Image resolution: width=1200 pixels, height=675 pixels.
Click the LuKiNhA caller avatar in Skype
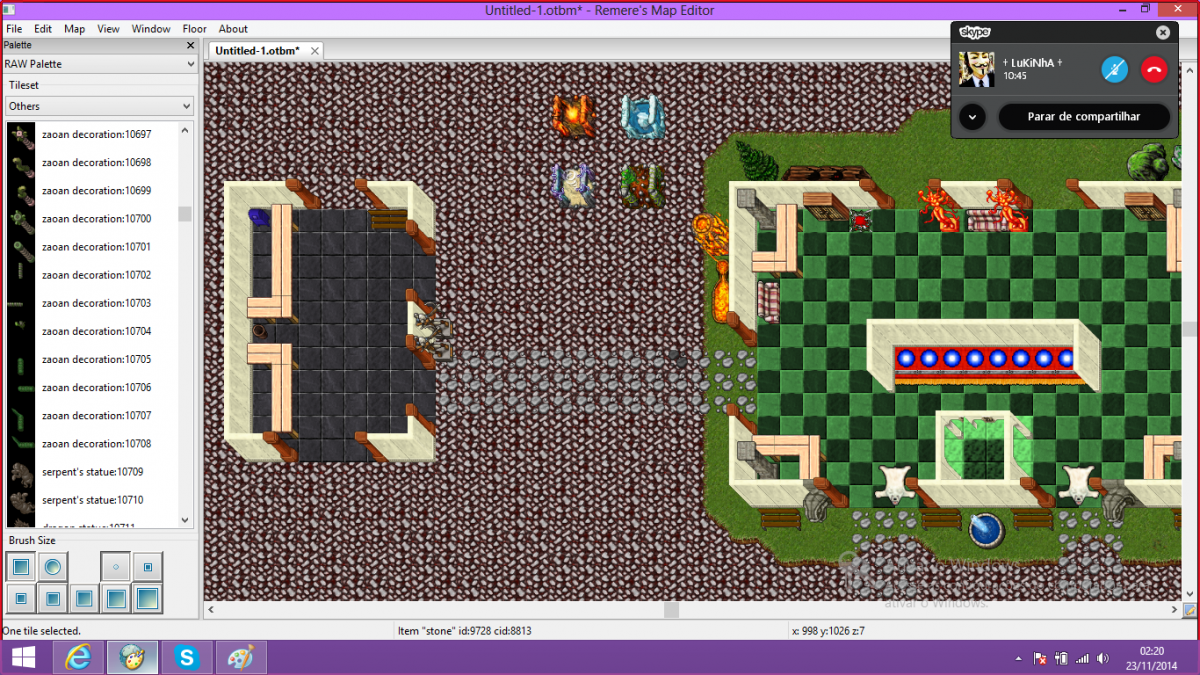point(977,69)
